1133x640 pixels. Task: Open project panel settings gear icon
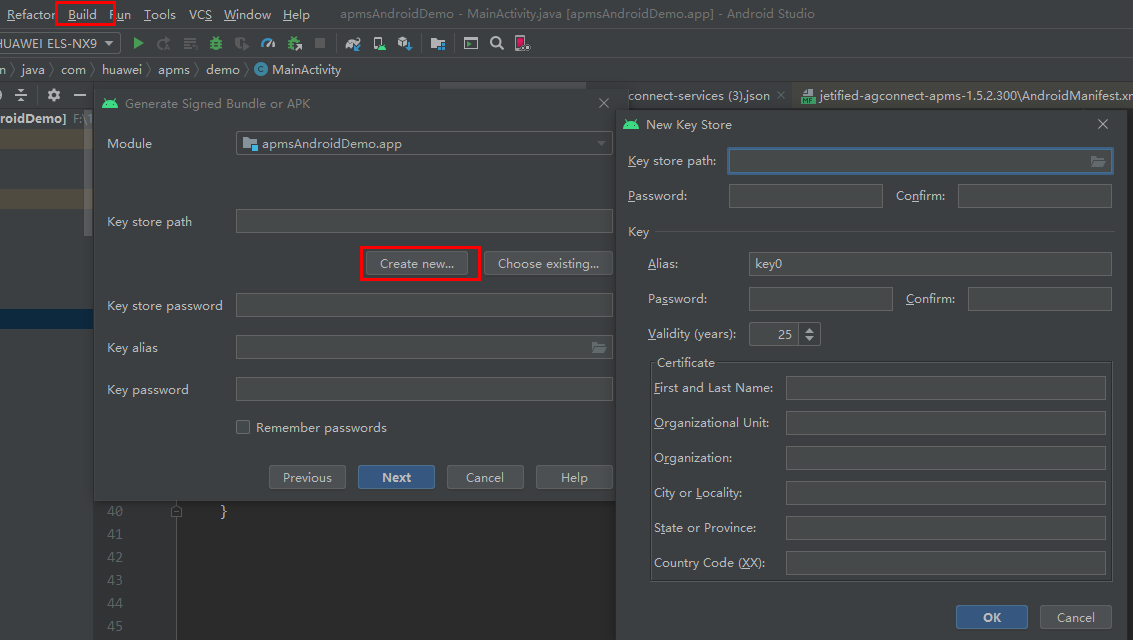point(54,95)
